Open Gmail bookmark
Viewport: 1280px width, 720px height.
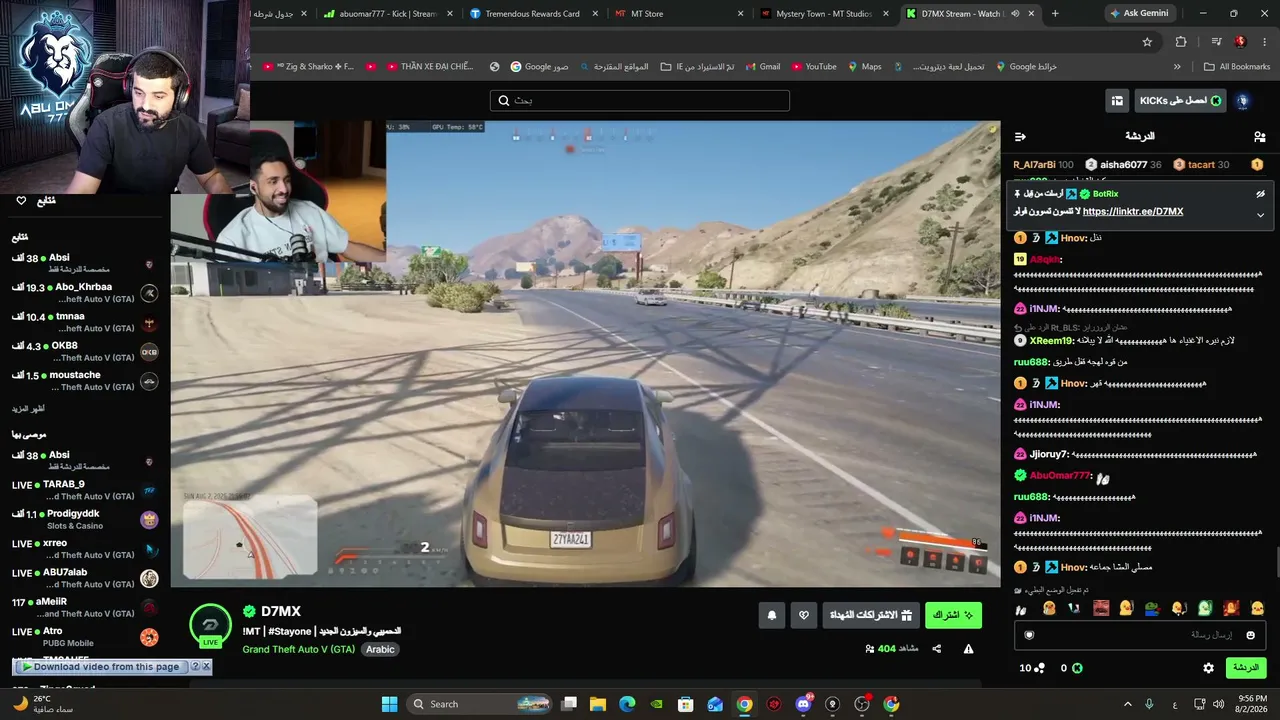[763, 67]
